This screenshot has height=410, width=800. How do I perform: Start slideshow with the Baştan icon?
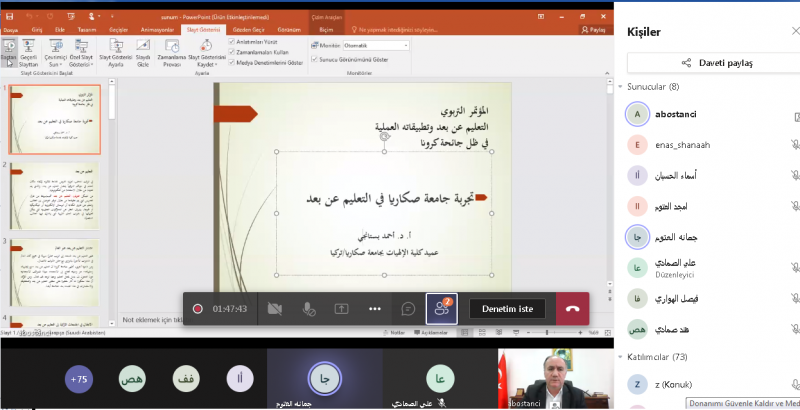pos(9,50)
